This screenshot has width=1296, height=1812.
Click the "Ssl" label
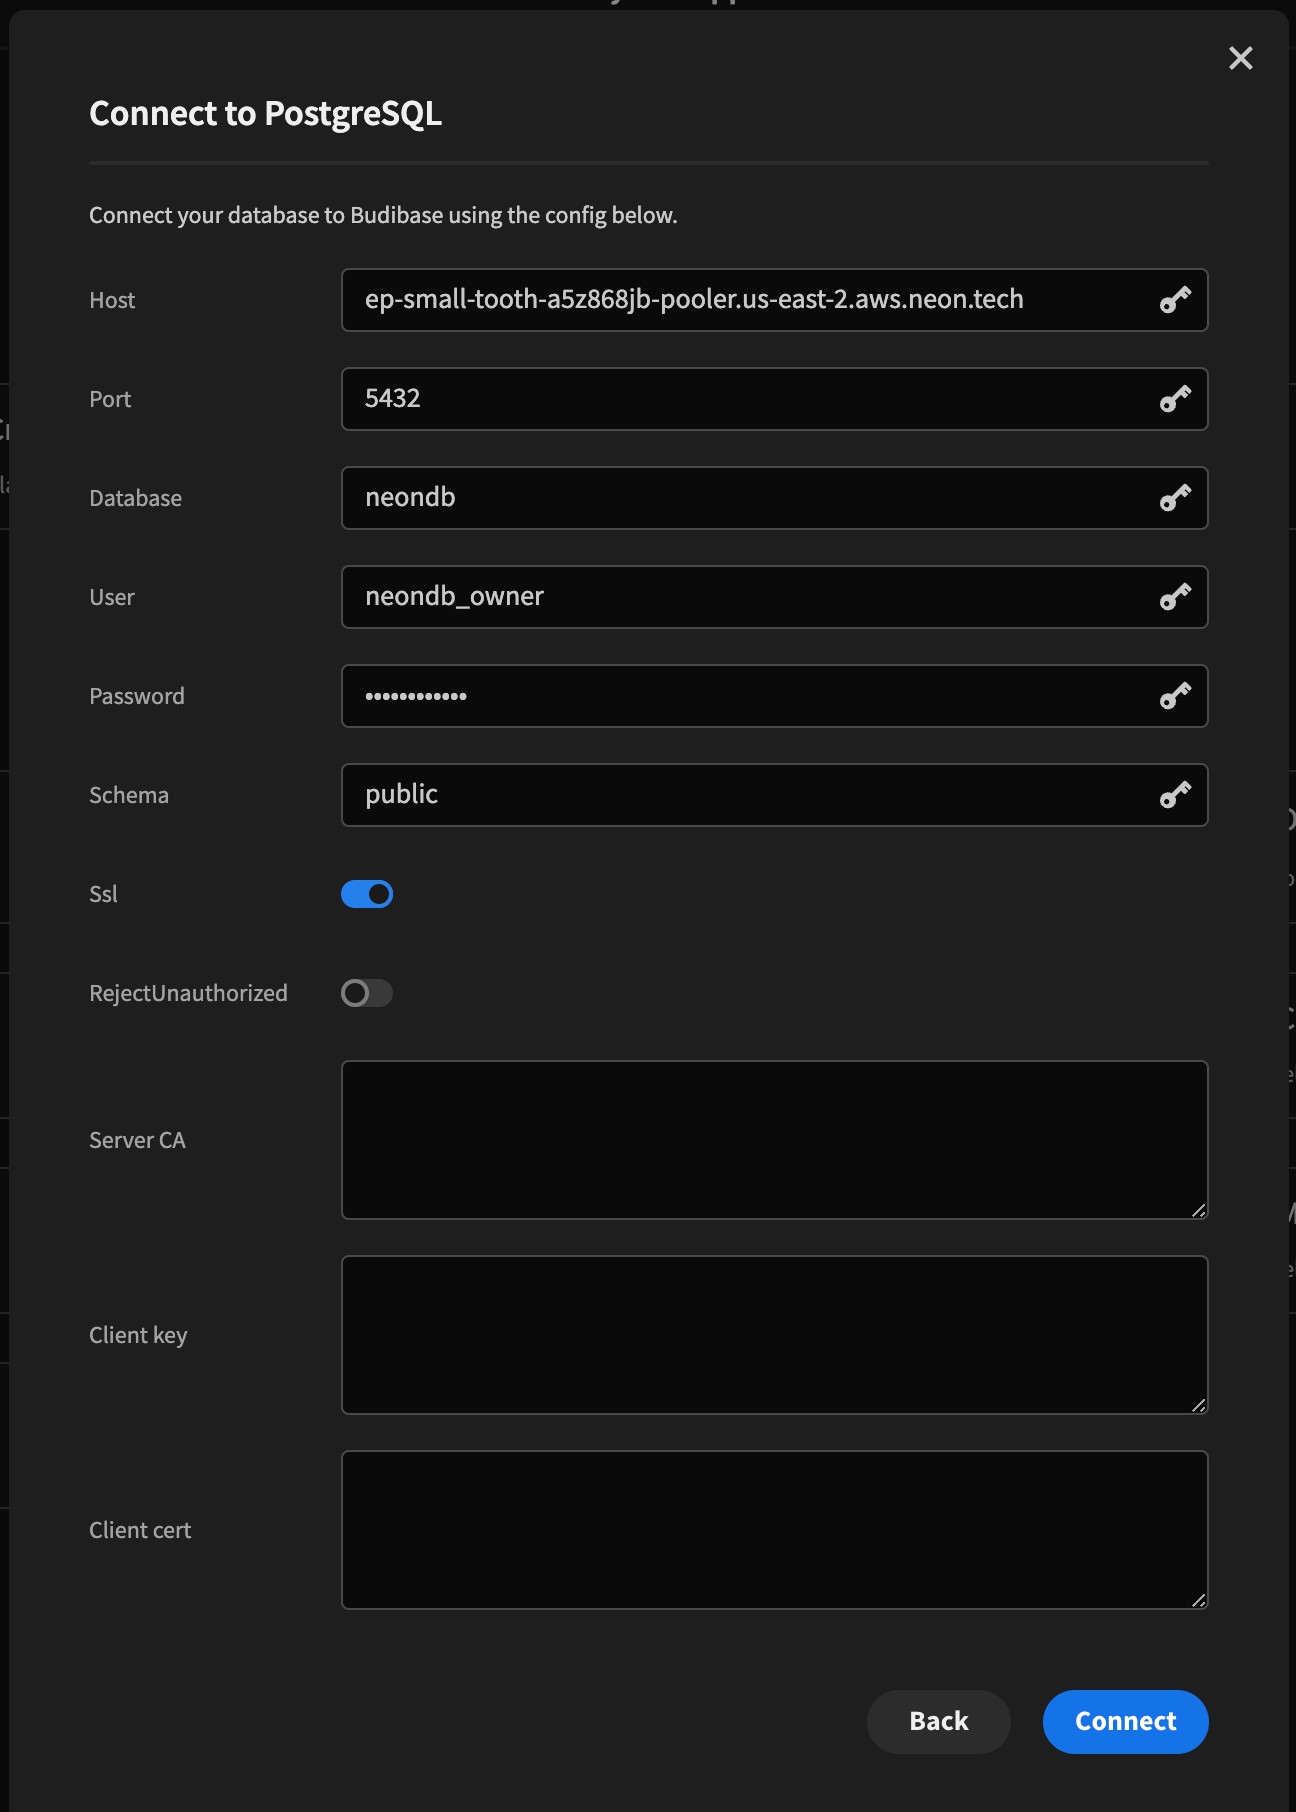tap(103, 894)
